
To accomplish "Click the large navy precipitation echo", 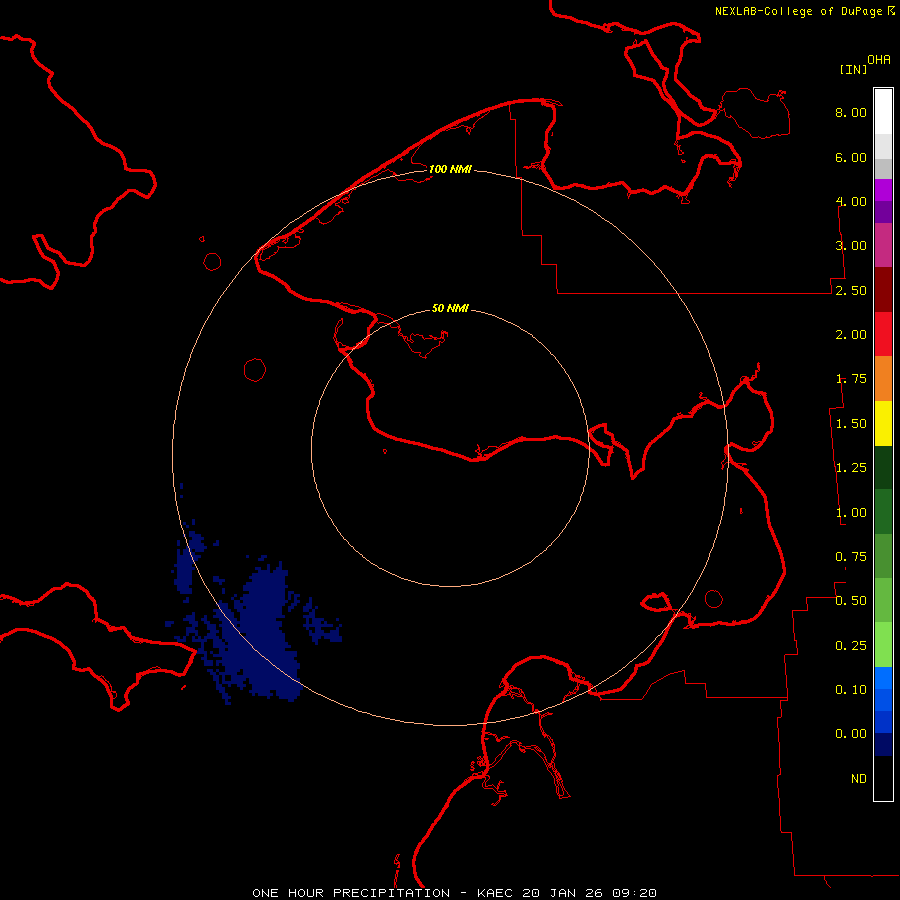I will point(261,631).
